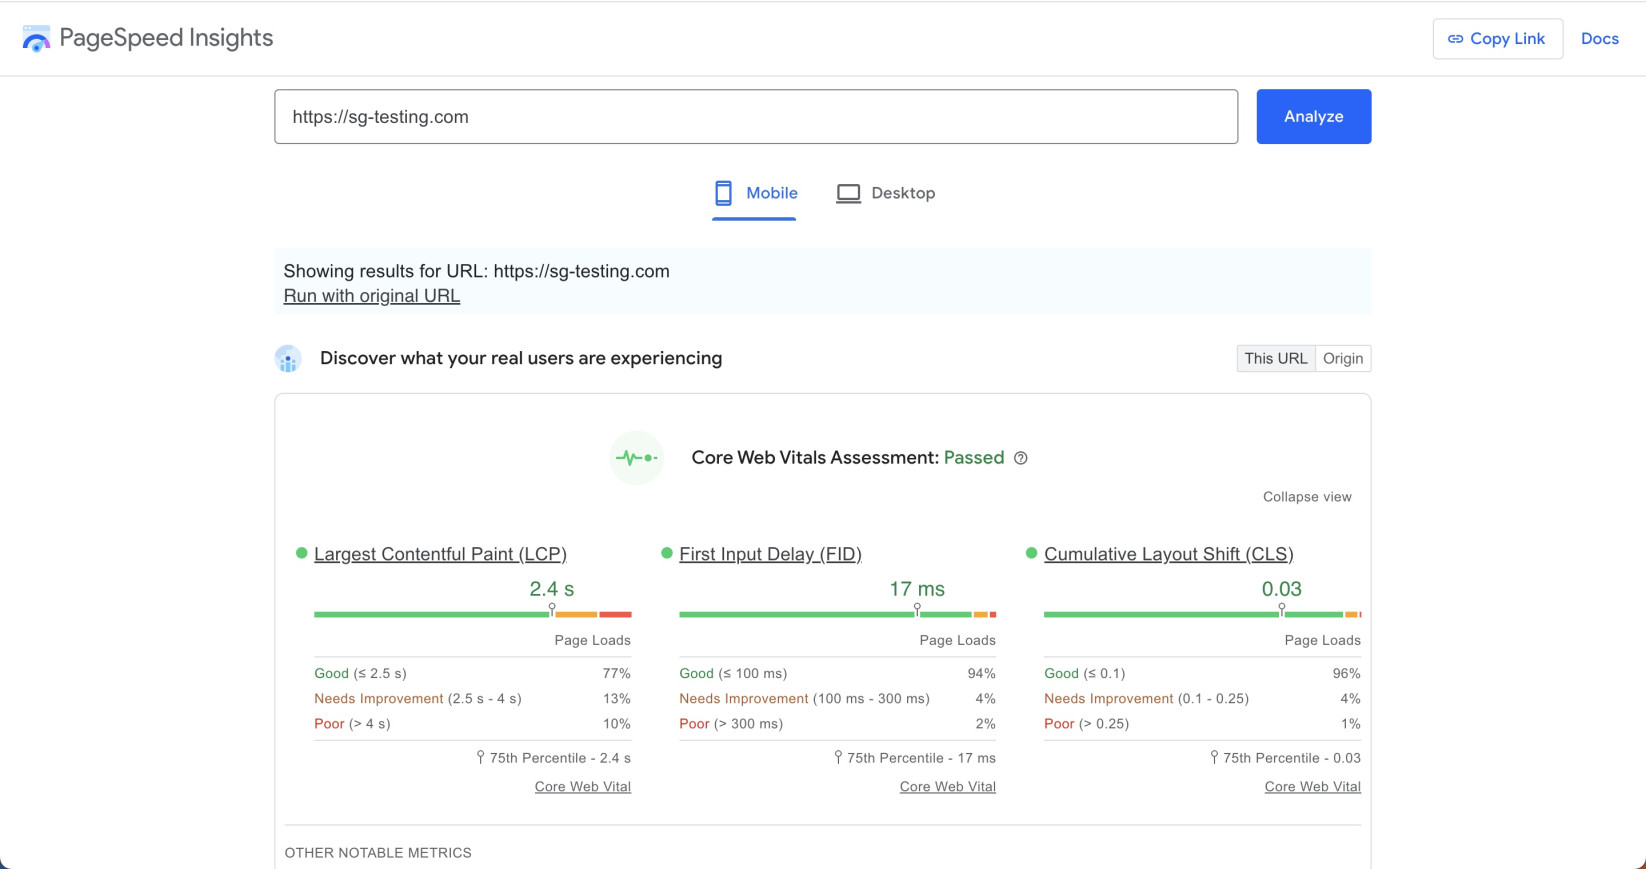The image size is (1646, 869).
Task: Click FID Good percentage 94%
Action: pyautogui.click(x=982, y=674)
